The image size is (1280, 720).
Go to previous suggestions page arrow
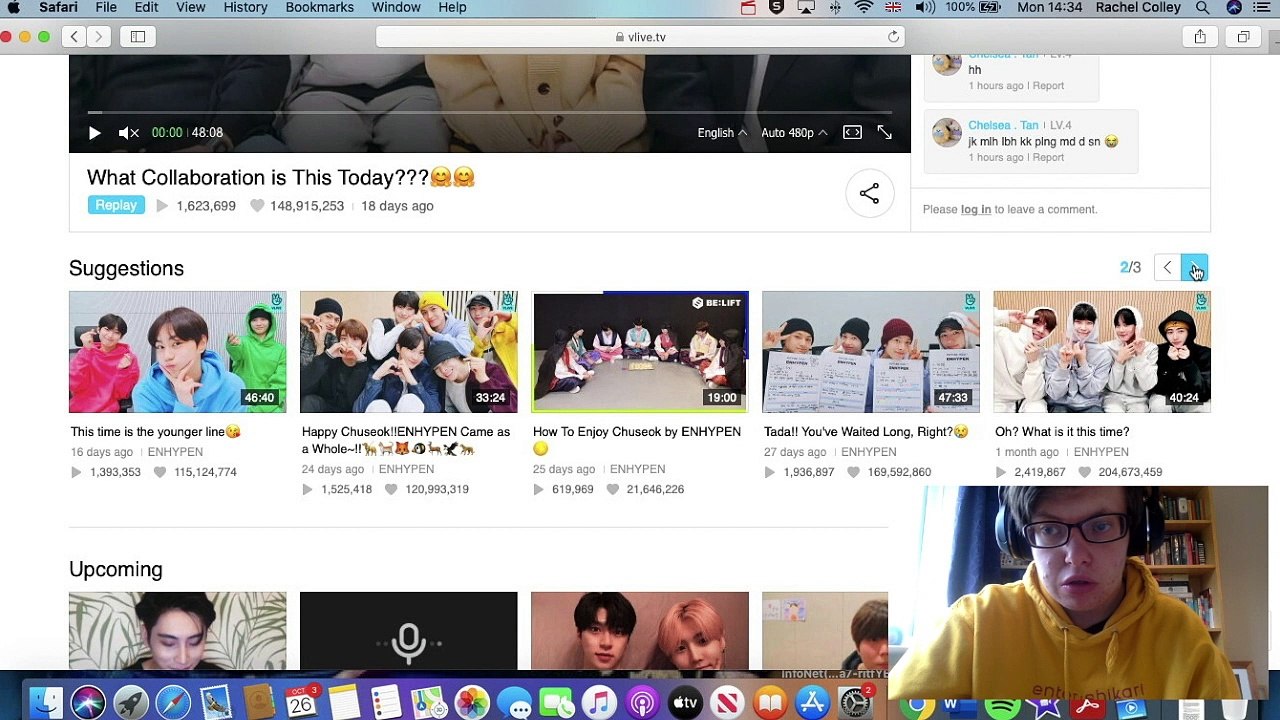pyautogui.click(x=1167, y=268)
